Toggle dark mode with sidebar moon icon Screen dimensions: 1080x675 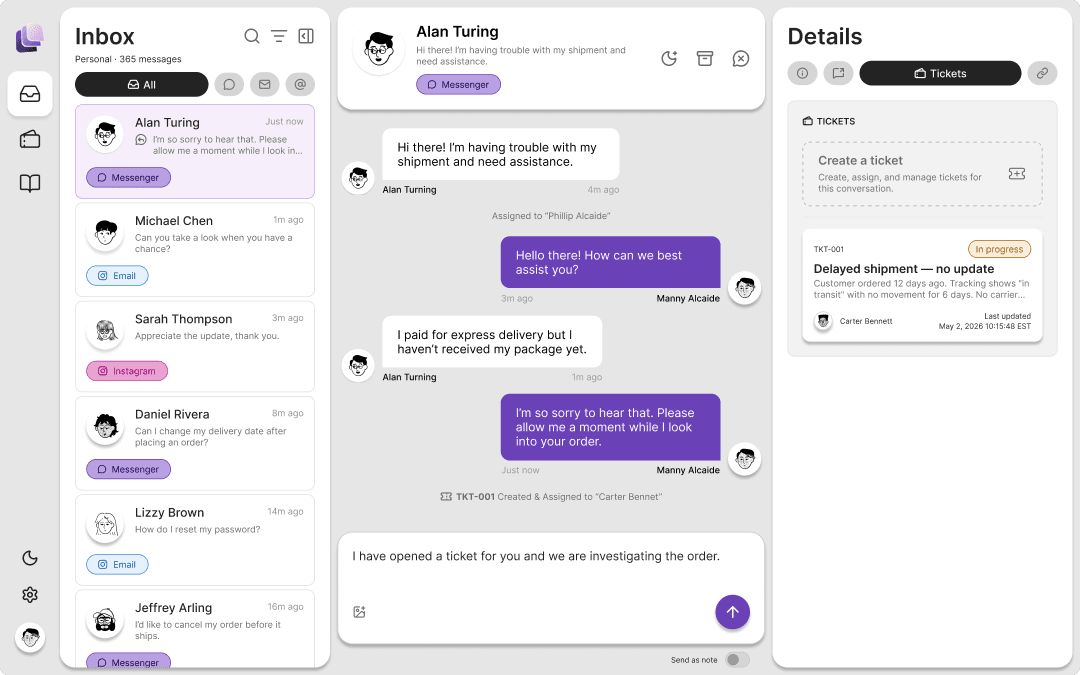tap(30, 558)
